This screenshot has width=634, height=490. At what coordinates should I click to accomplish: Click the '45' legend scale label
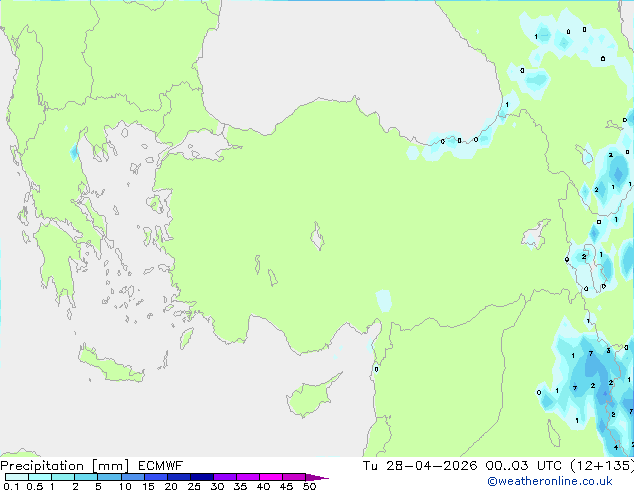[x=286, y=486]
